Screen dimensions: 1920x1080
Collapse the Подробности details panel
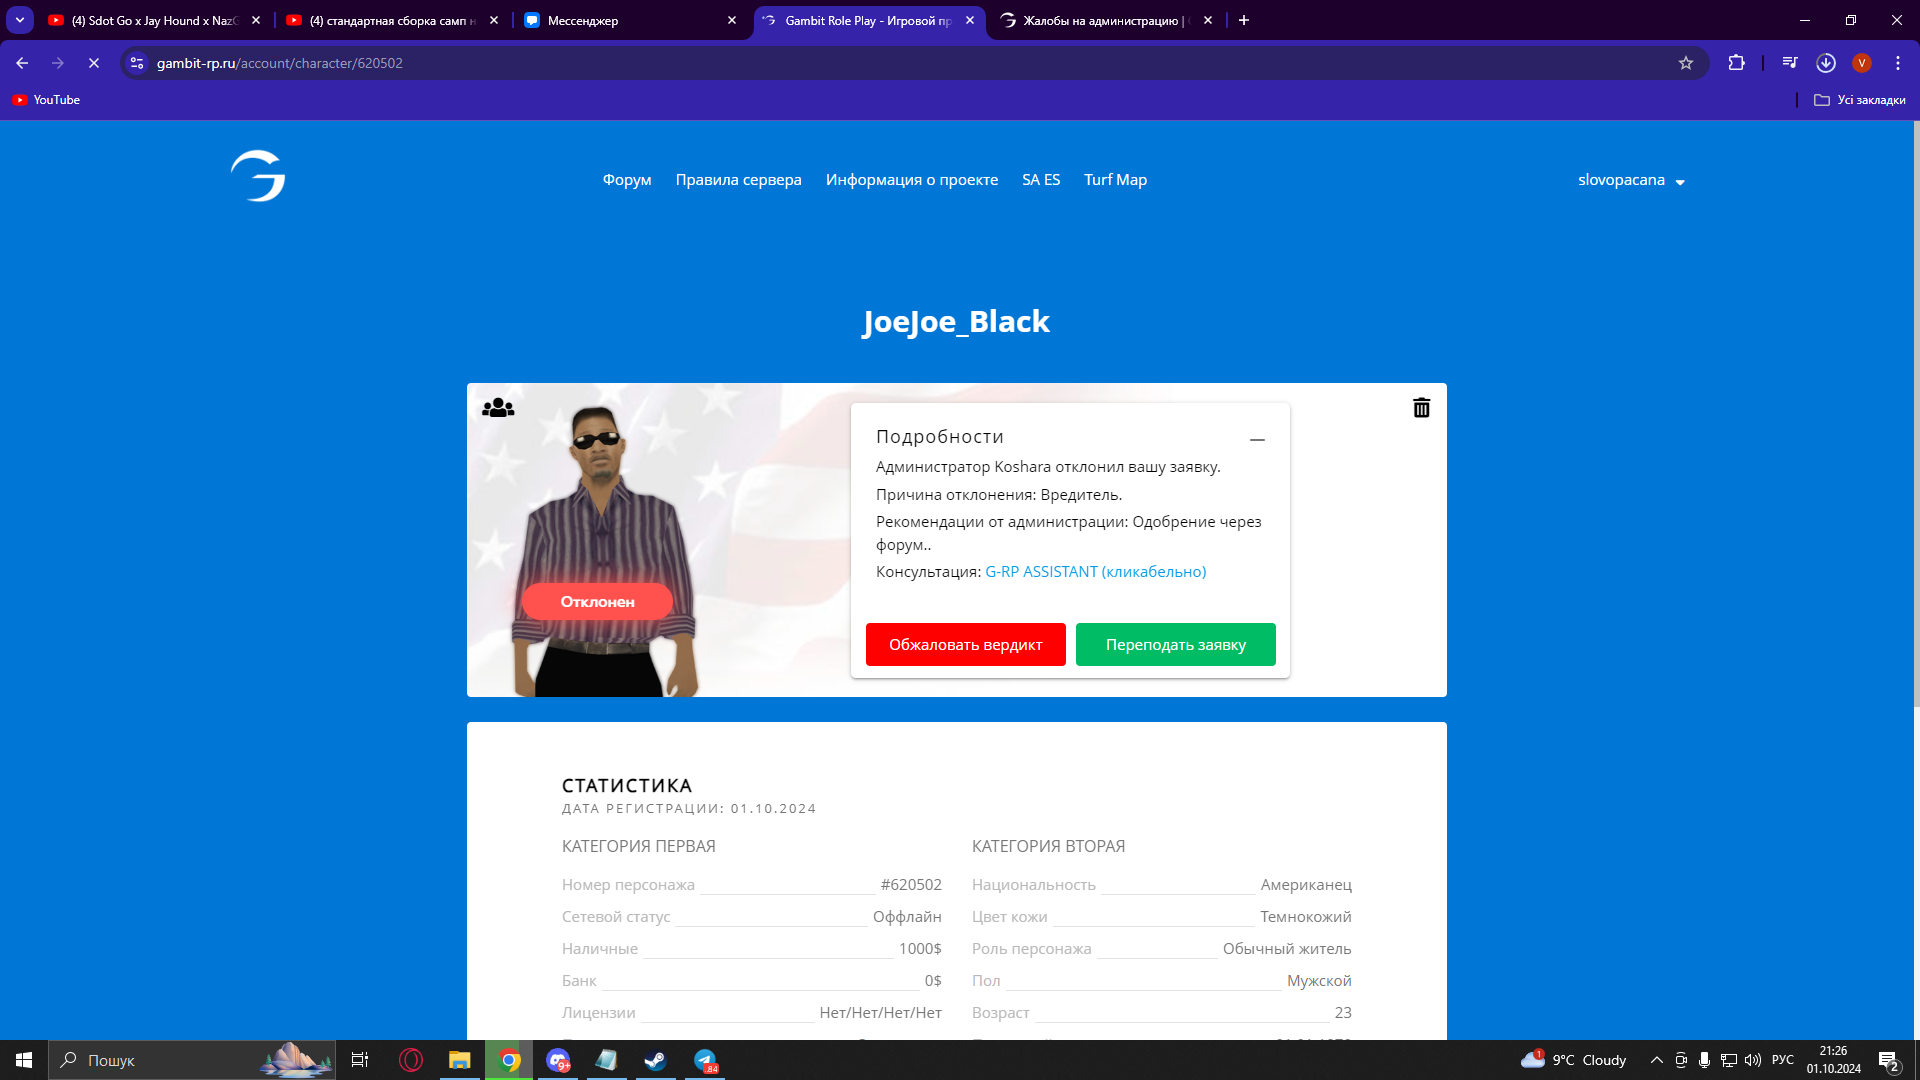click(x=1257, y=439)
